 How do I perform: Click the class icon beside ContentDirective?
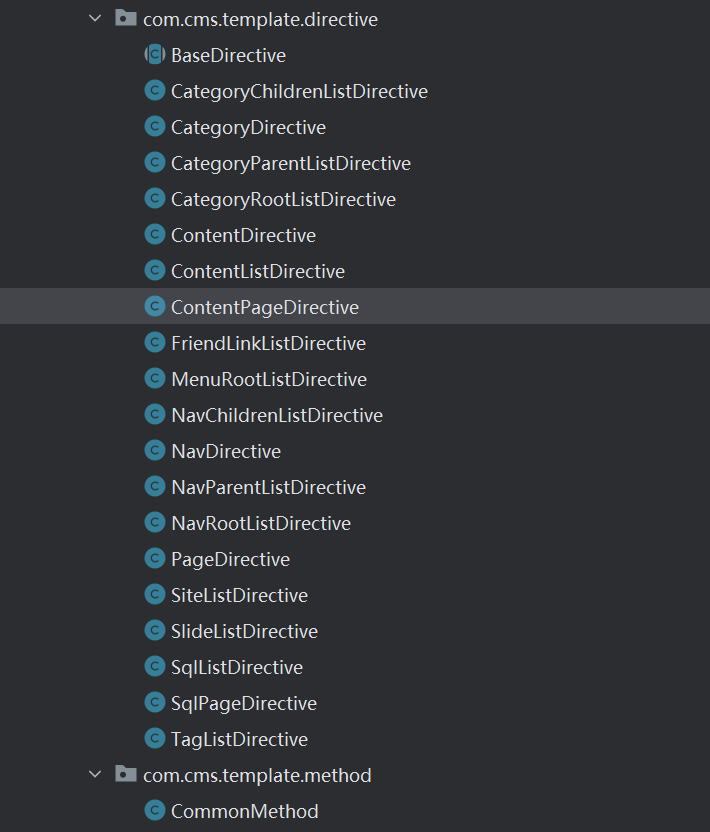coord(155,234)
